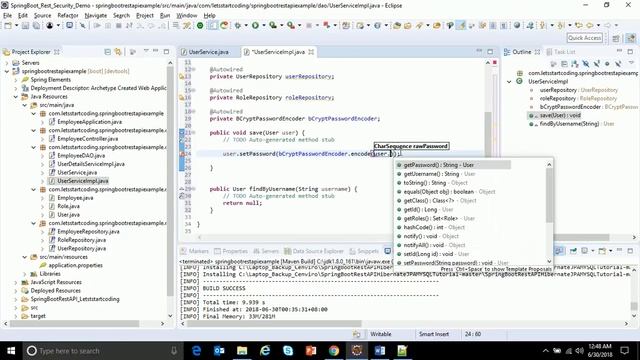Collapse the src/main/java folder
The image size is (640, 360).
click(25, 105)
